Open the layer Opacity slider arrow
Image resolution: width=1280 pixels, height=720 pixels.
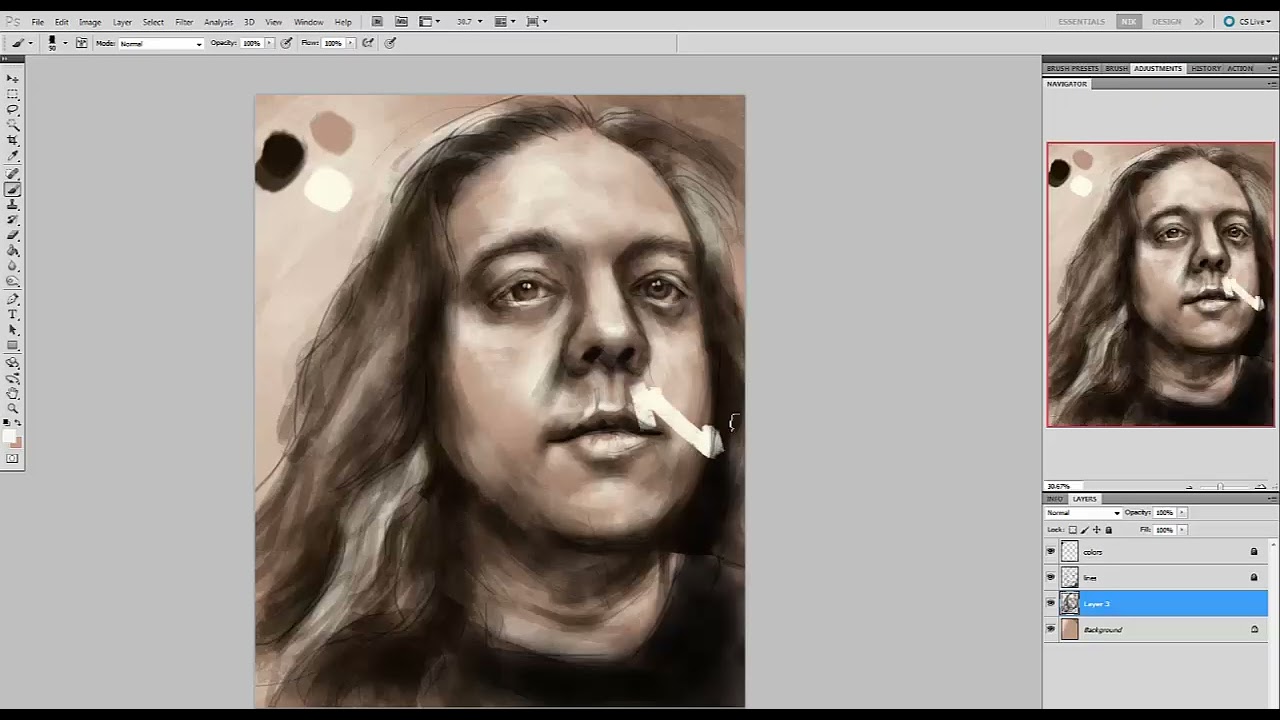pyautogui.click(x=1182, y=512)
